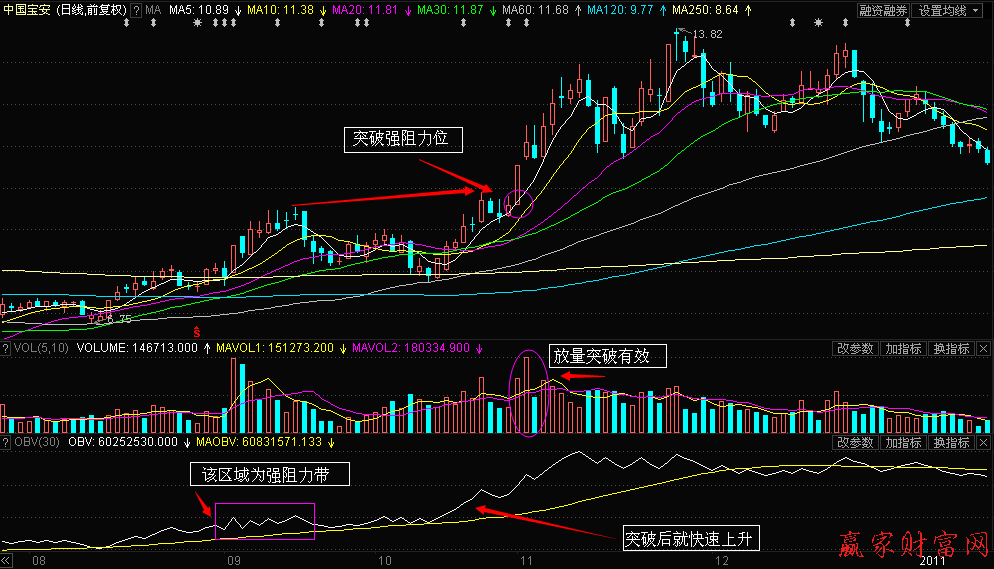Click the 突破强阻力位 annotation box

tap(403, 140)
